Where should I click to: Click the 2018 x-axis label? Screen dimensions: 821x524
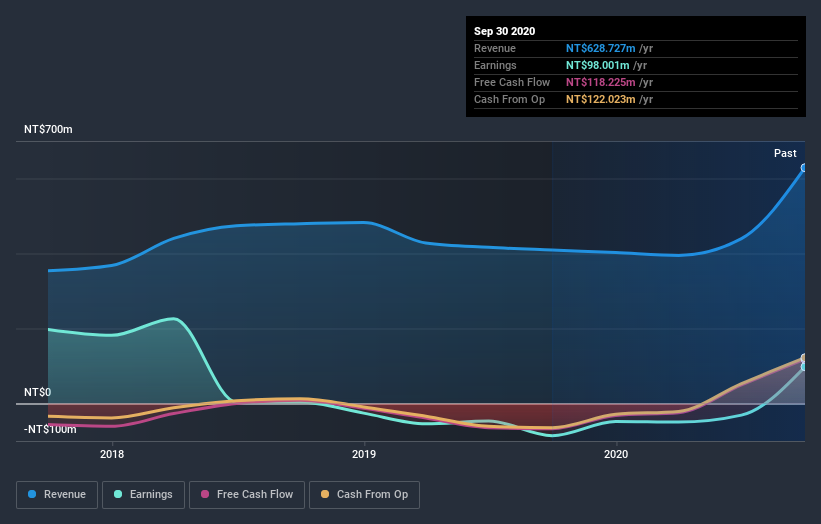click(112, 454)
